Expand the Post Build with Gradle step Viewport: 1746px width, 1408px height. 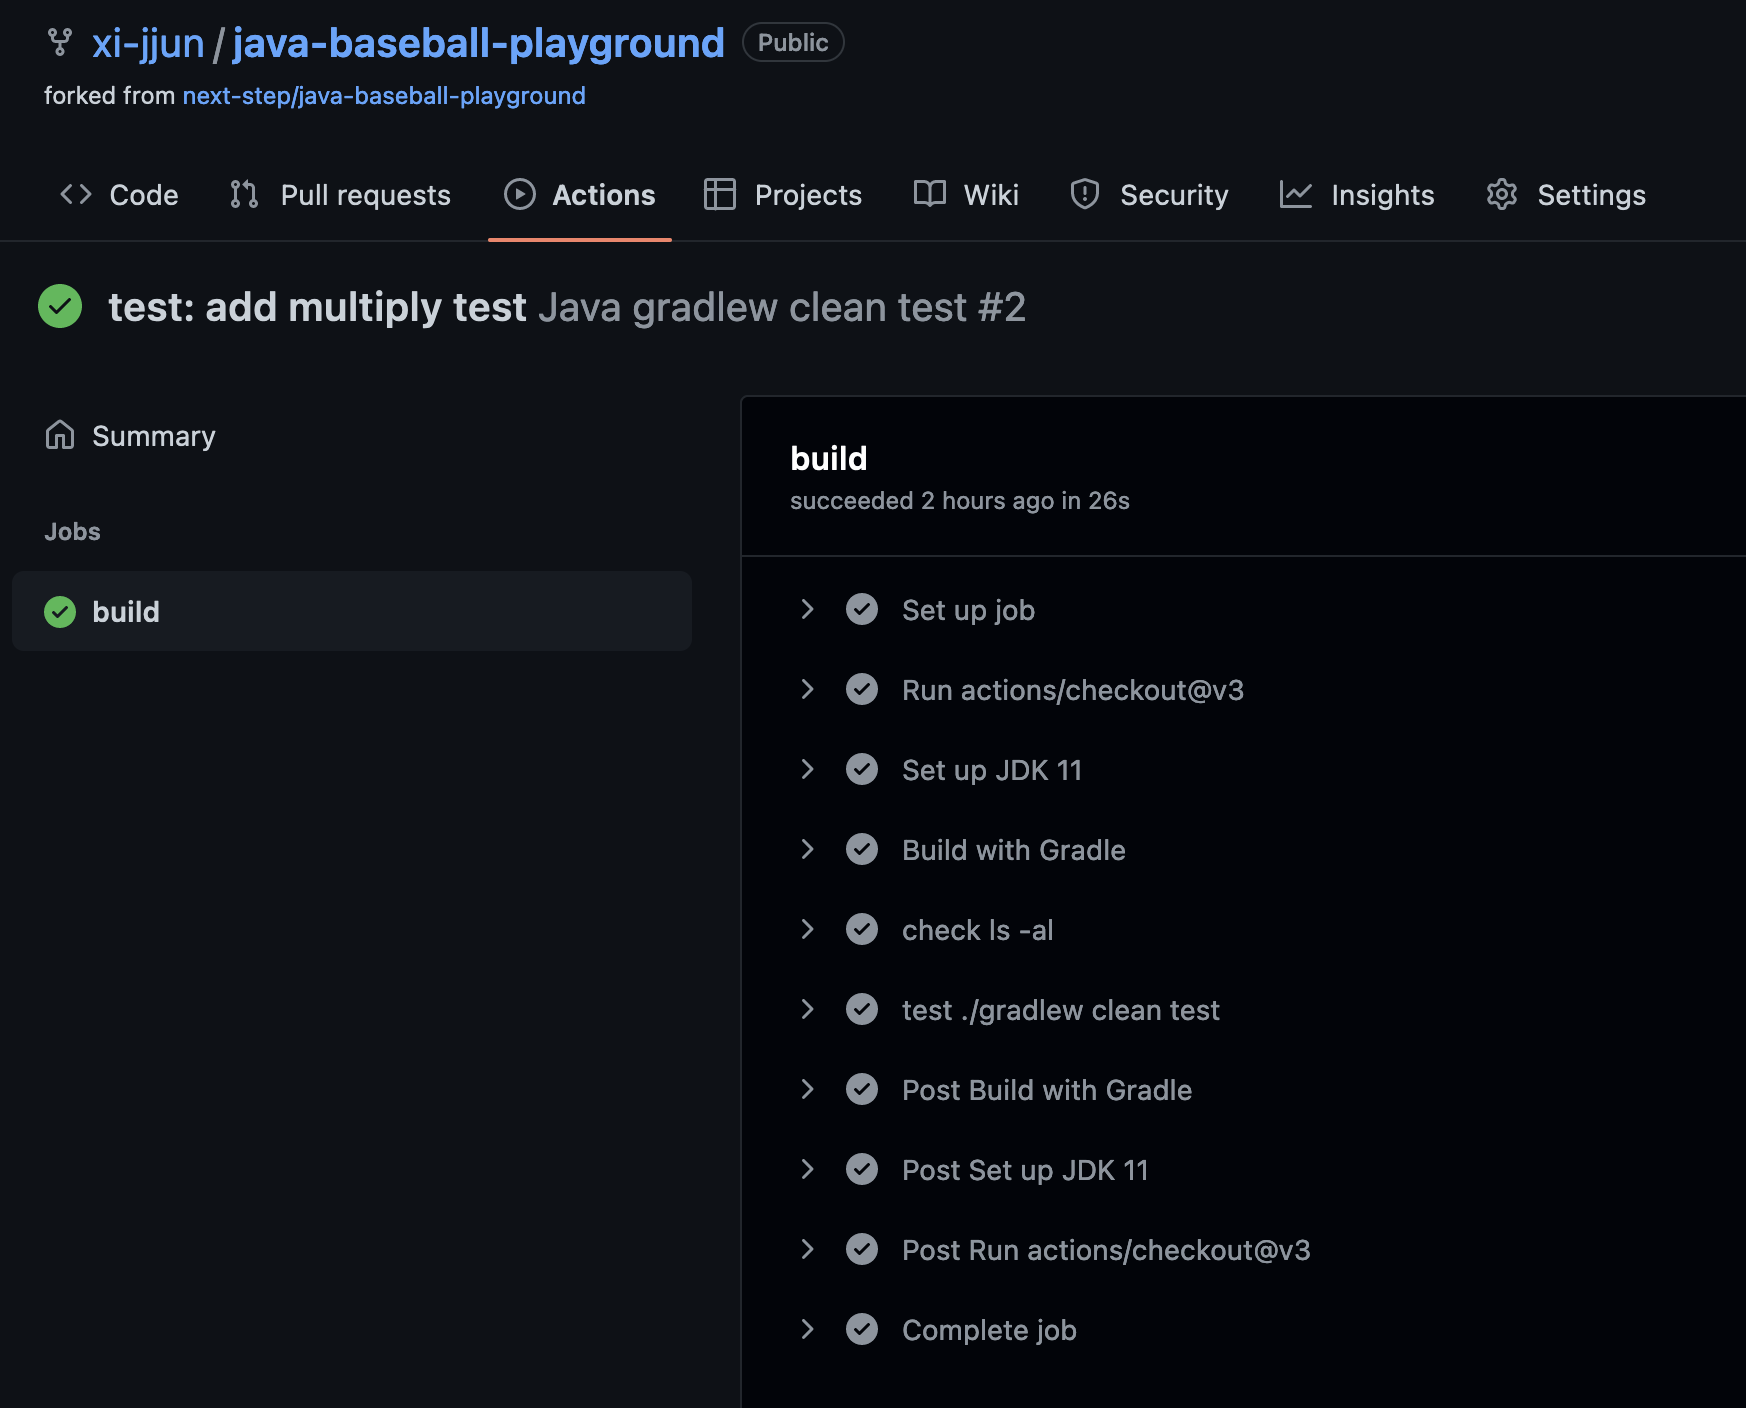coord(807,1089)
